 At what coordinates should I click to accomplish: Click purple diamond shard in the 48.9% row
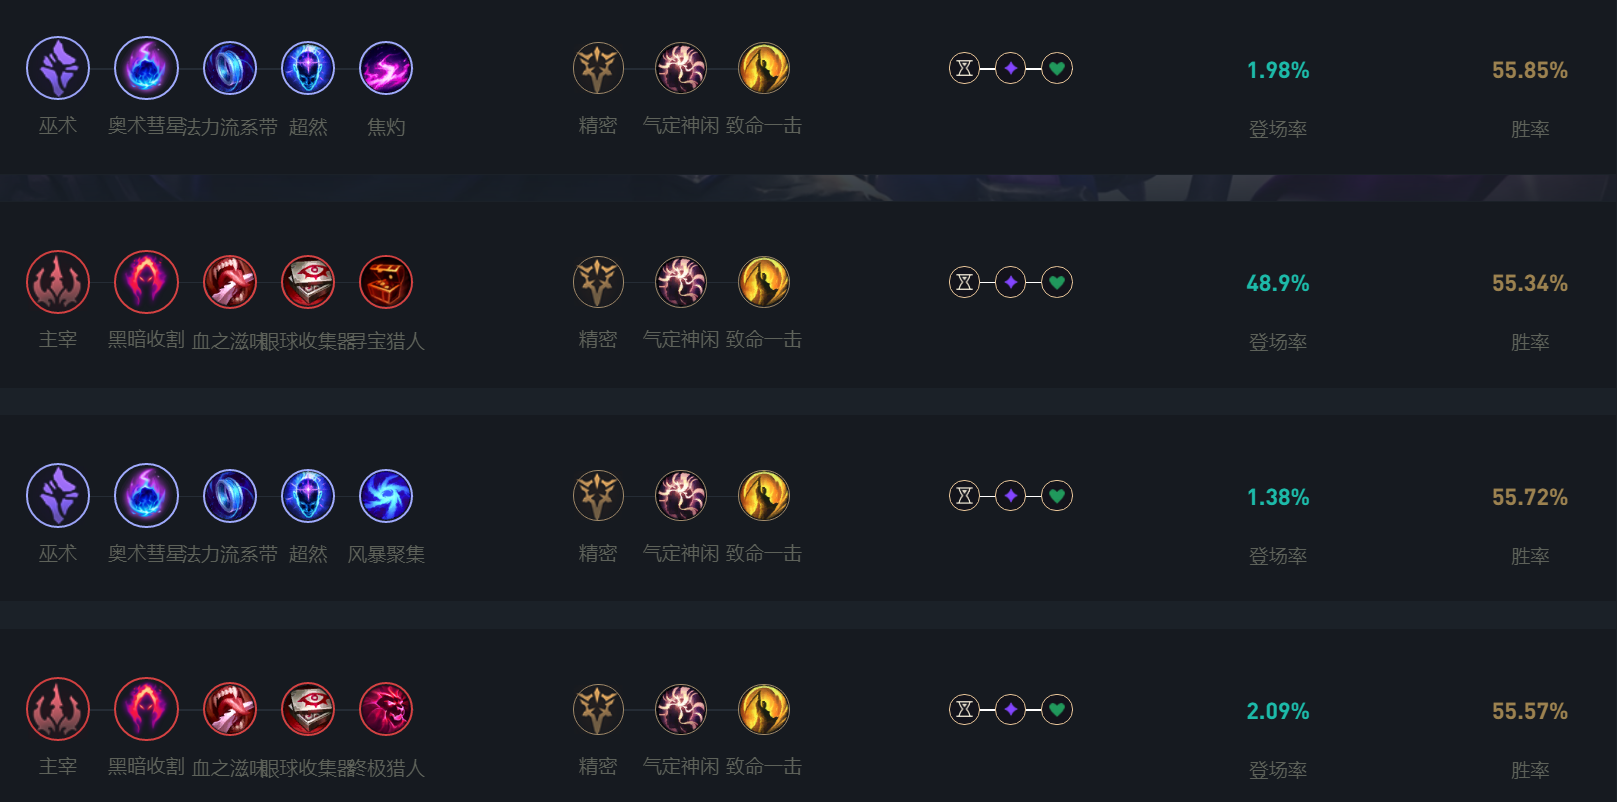1011,282
